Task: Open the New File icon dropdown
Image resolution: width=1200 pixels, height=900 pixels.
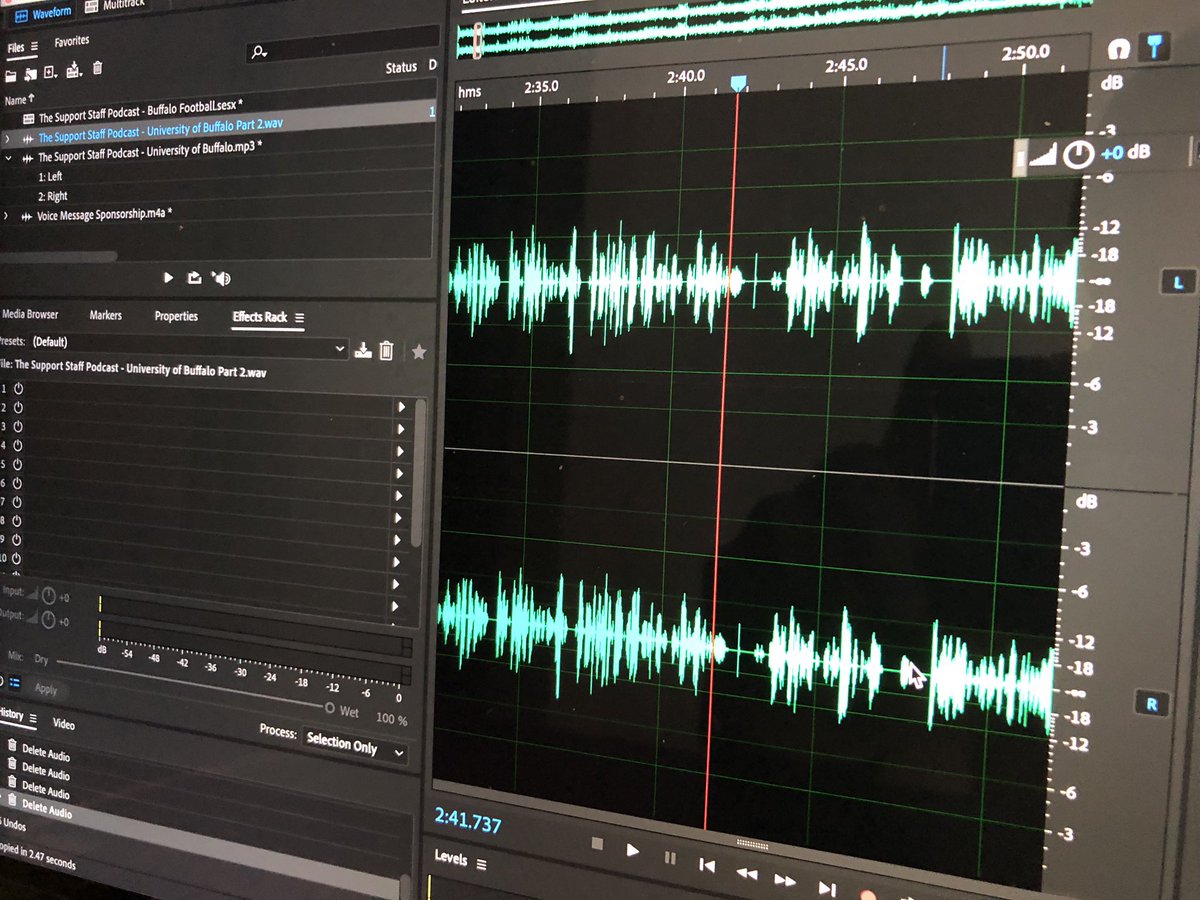Action: [x=51, y=73]
